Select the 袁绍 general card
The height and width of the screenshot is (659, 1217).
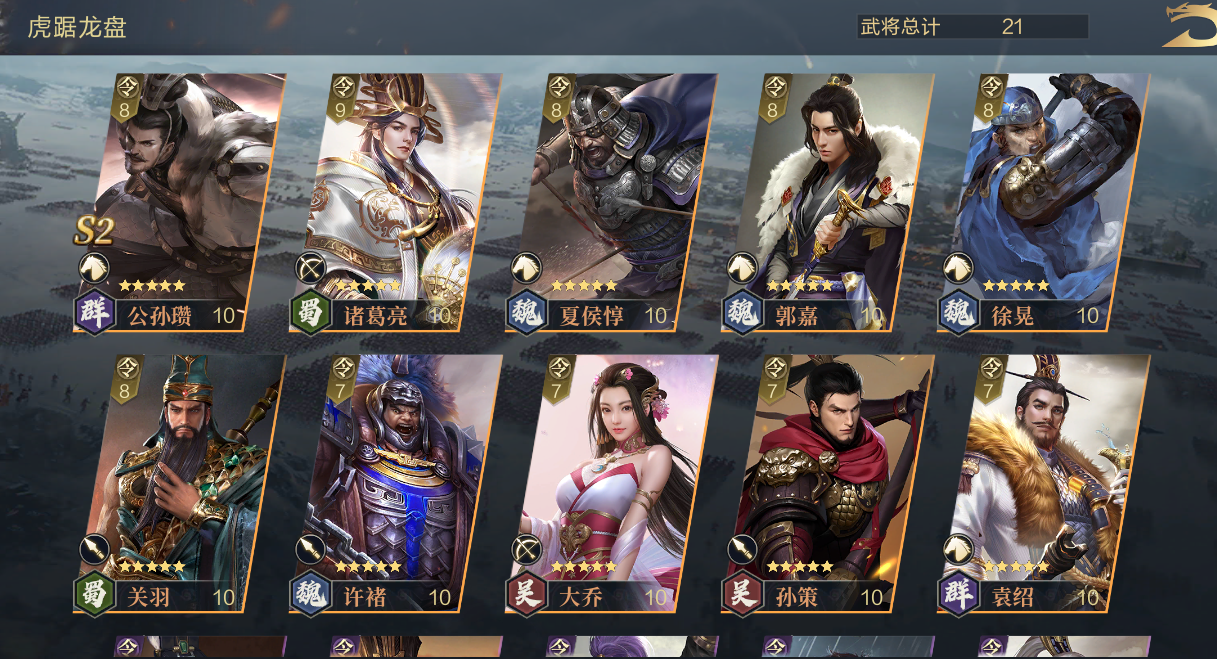coord(1044,483)
